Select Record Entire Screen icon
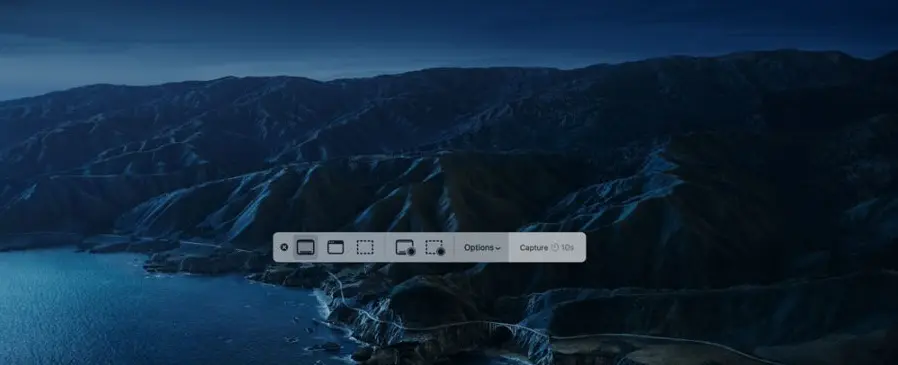898x365 pixels. pos(405,248)
